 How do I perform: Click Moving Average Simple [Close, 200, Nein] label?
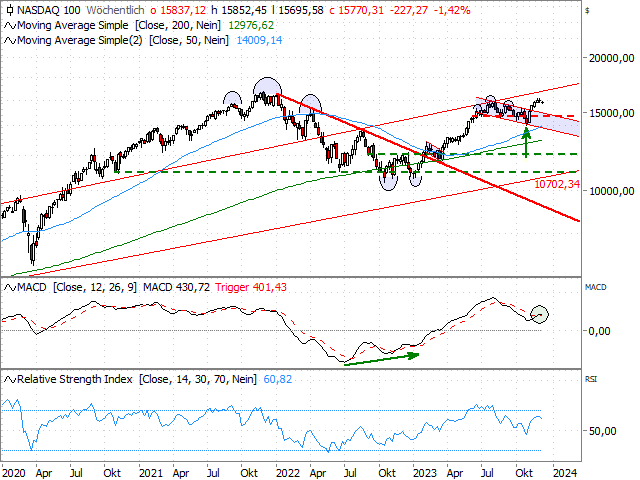coord(119,25)
